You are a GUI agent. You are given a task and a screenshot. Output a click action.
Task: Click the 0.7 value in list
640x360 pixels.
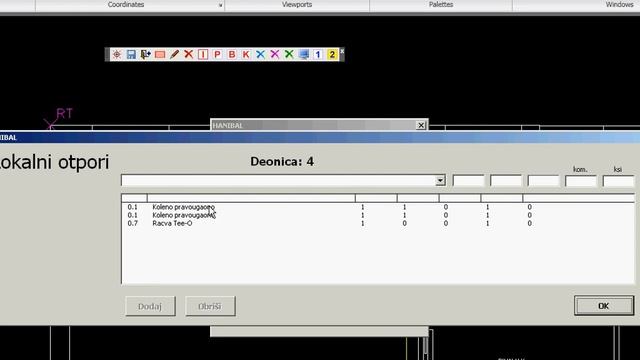coord(133,223)
